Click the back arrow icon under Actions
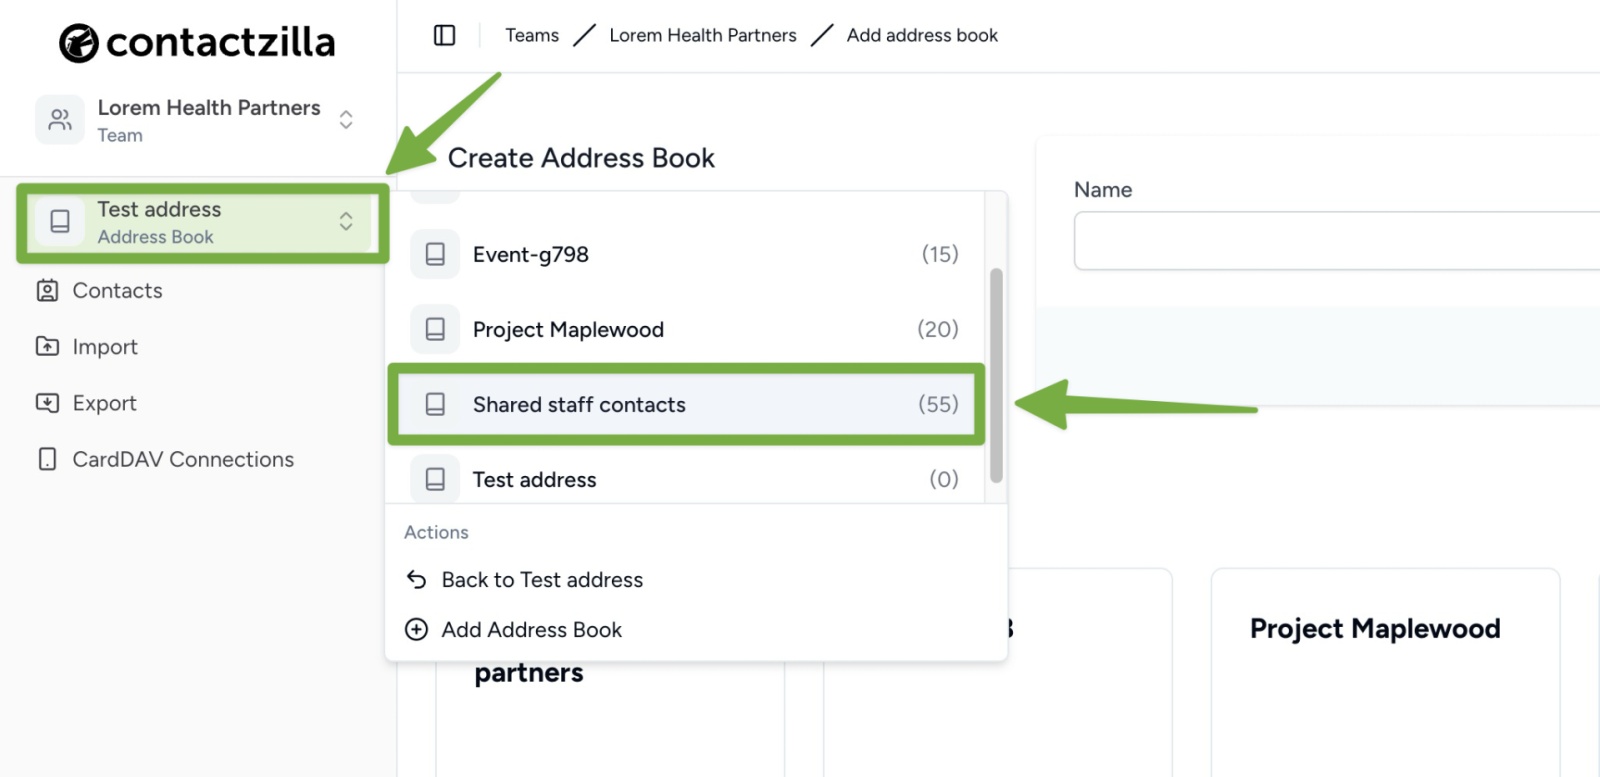 pyautogui.click(x=416, y=580)
